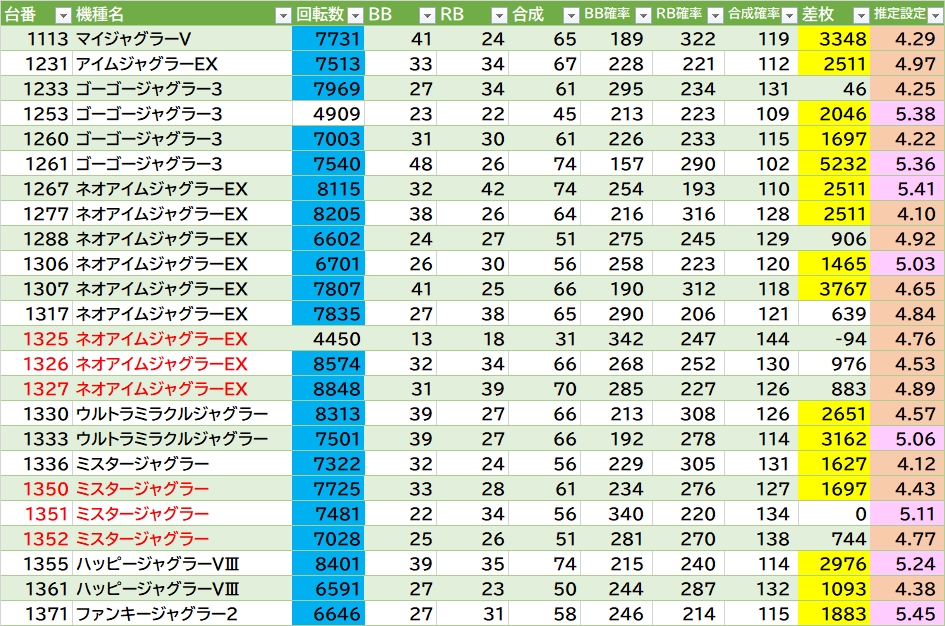Open the 台番 column filter dropdown
The width and height of the screenshot is (945, 626).
(63, 15)
